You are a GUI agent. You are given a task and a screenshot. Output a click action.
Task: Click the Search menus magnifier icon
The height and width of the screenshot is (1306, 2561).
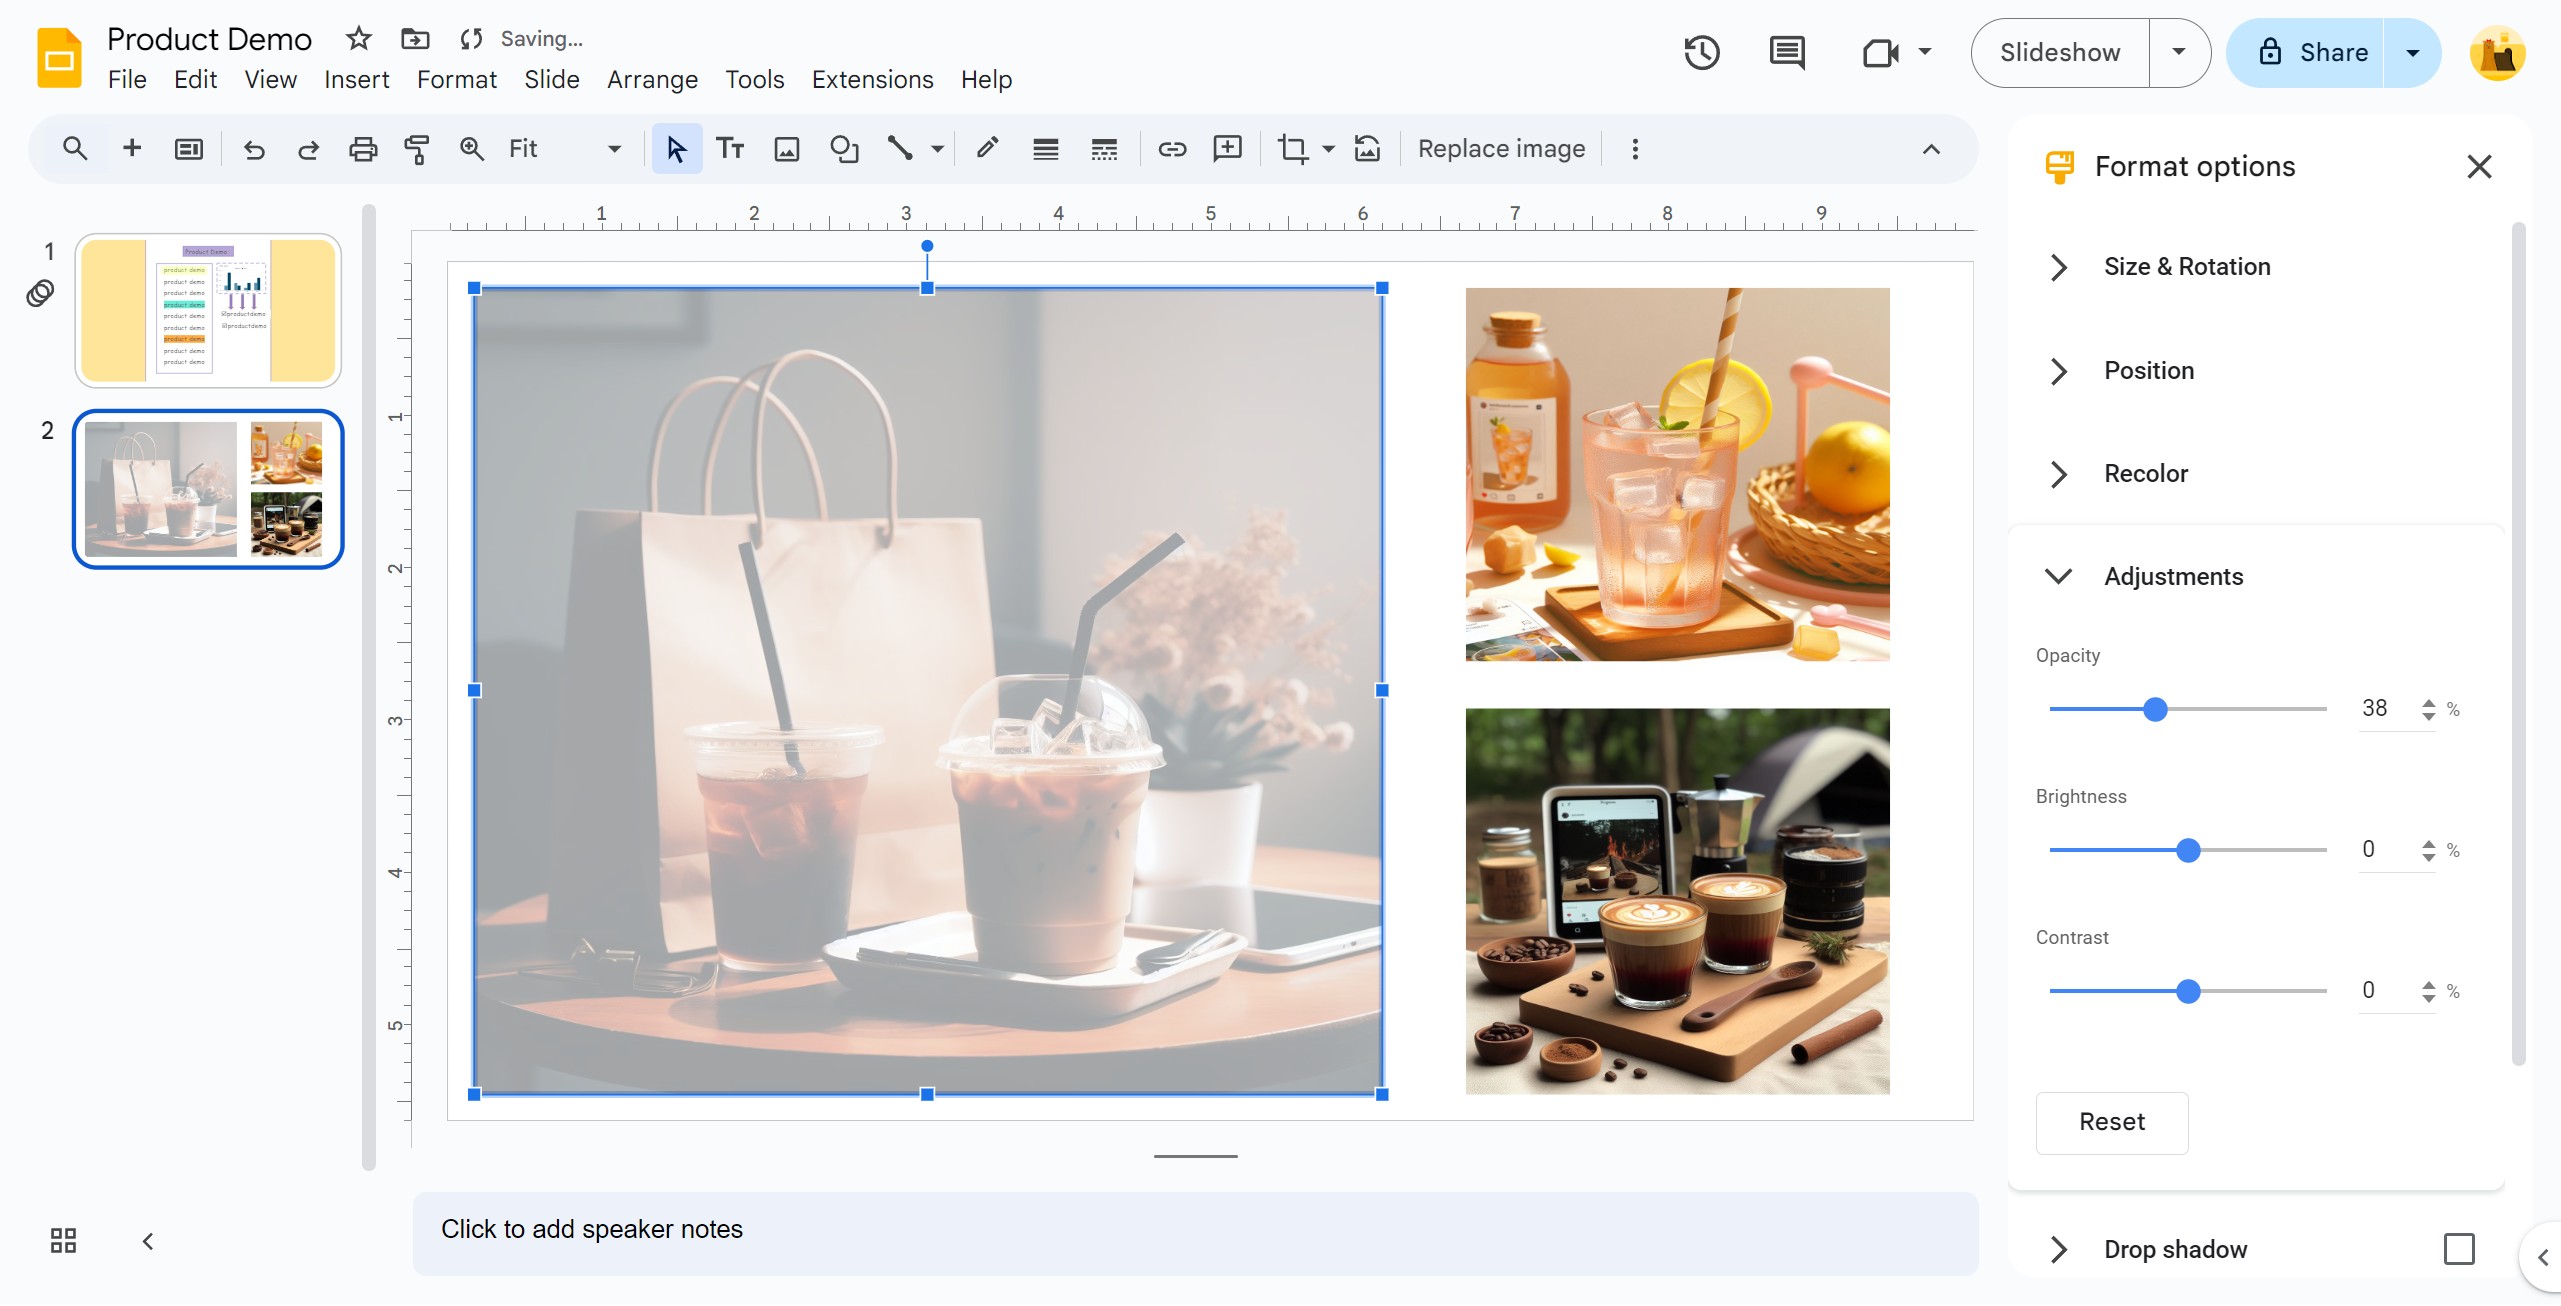click(75, 149)
